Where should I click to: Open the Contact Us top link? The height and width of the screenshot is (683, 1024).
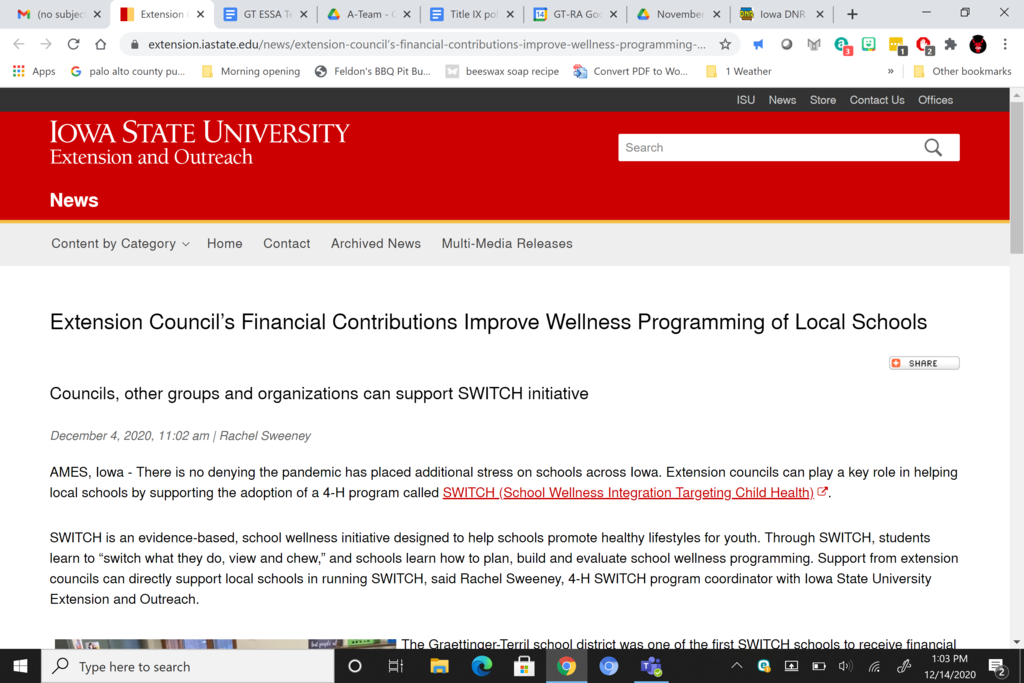click(x=877, y=100)
